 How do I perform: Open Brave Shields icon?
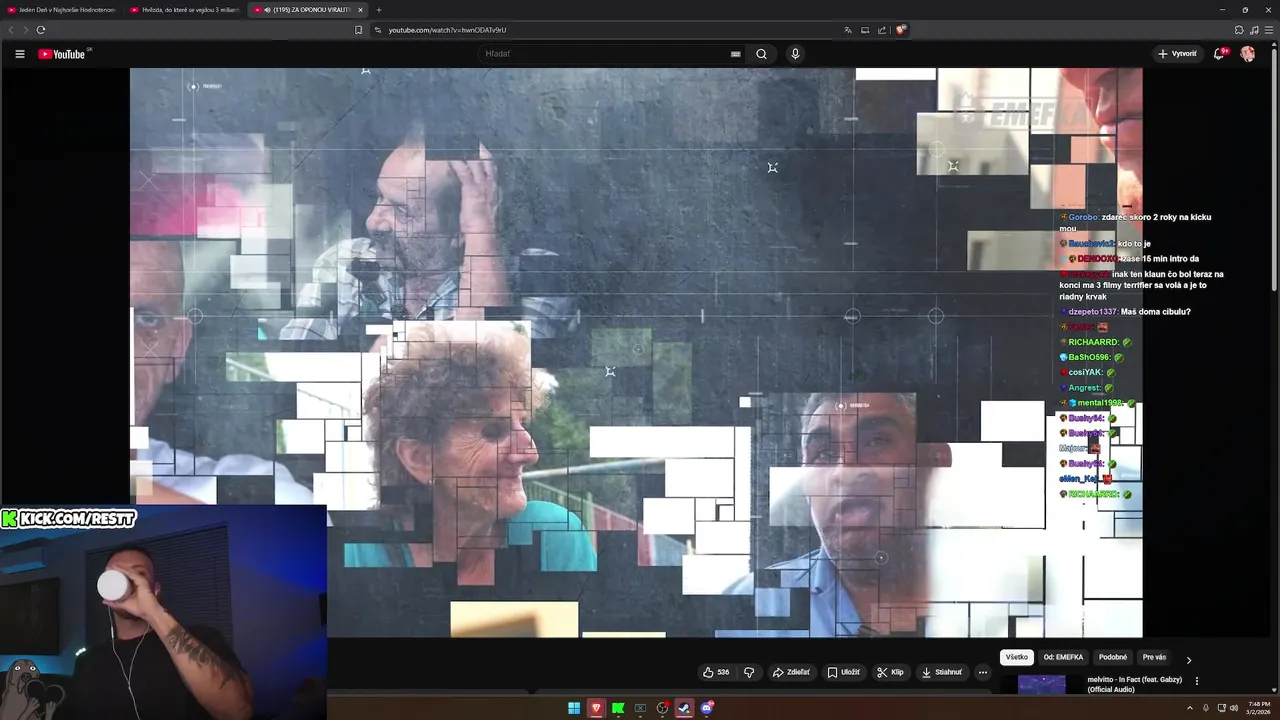point(900,30)
